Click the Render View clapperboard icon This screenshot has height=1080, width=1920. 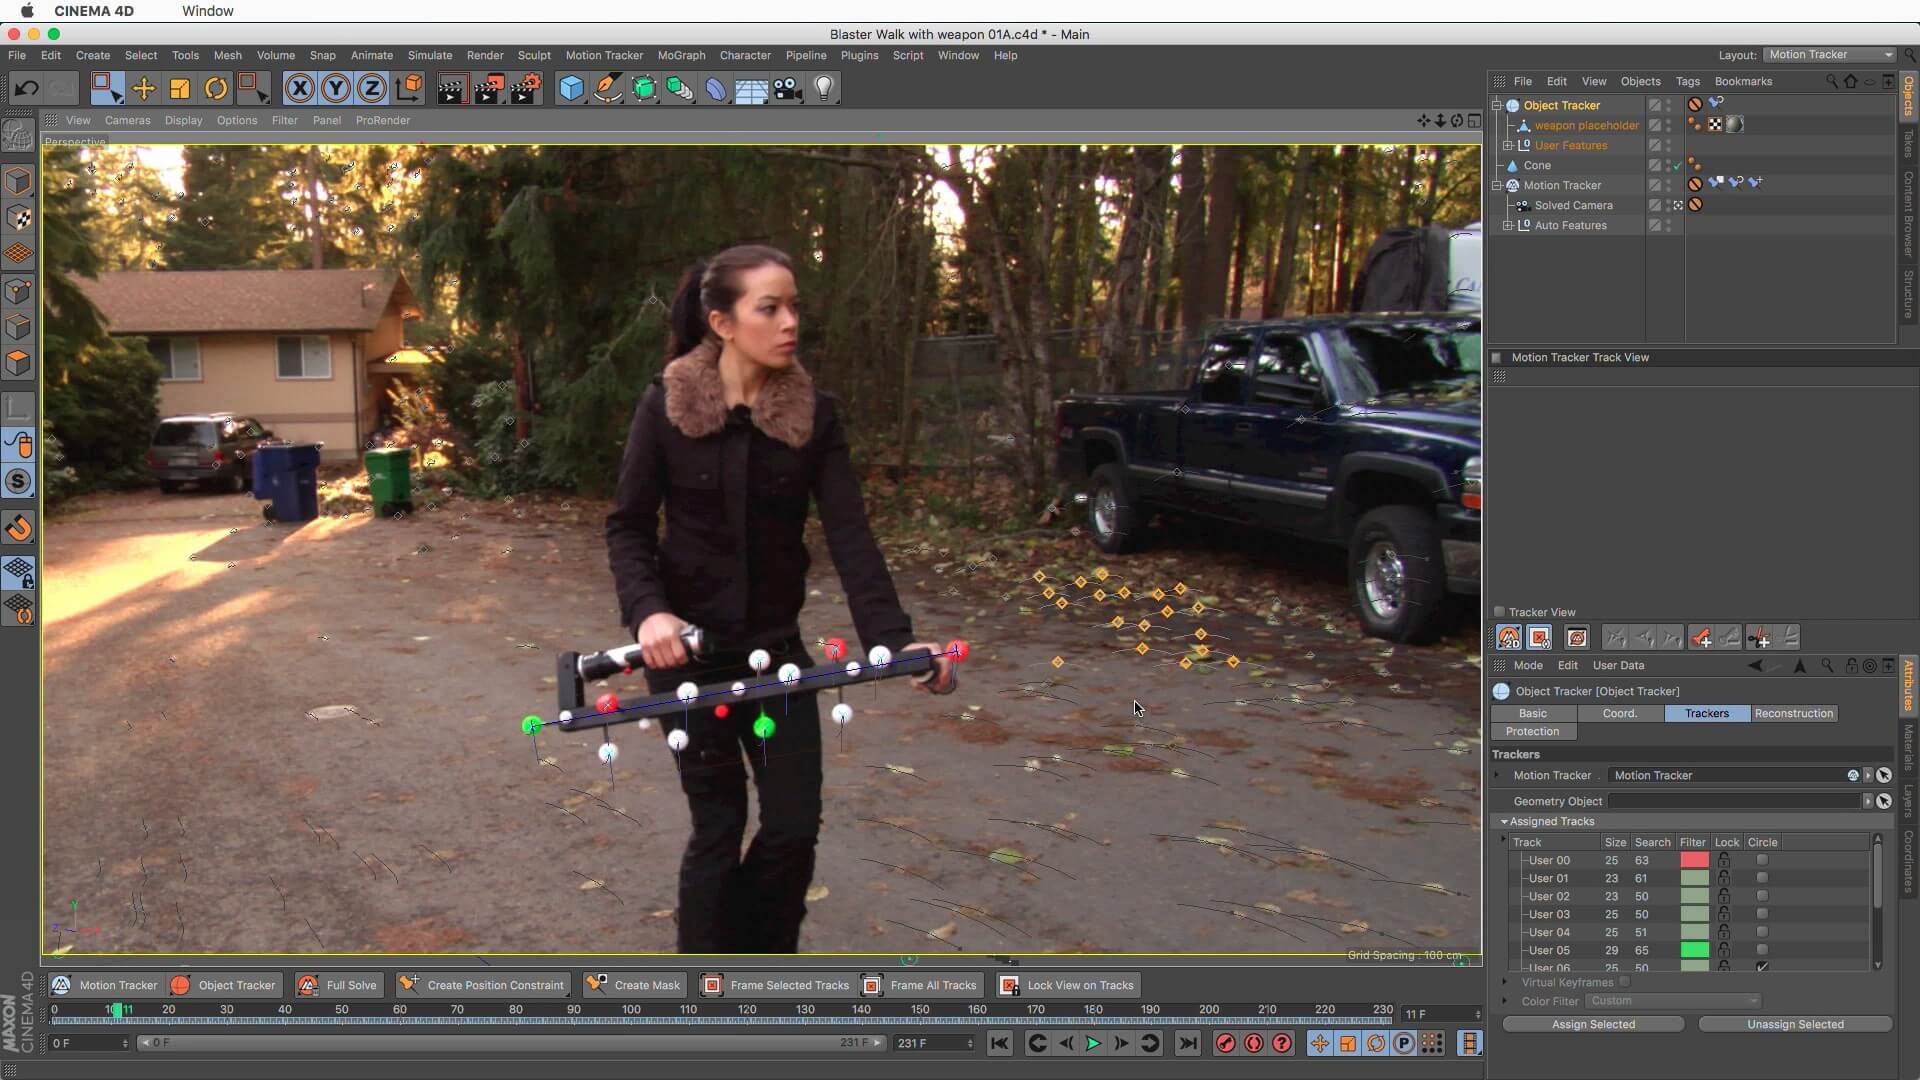pyautogui.click(x=451, y=89)
